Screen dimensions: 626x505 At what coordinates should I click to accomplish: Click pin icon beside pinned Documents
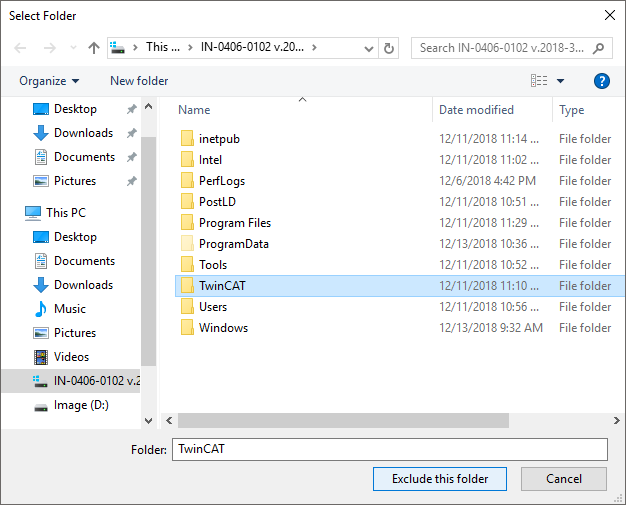(132, 157)
